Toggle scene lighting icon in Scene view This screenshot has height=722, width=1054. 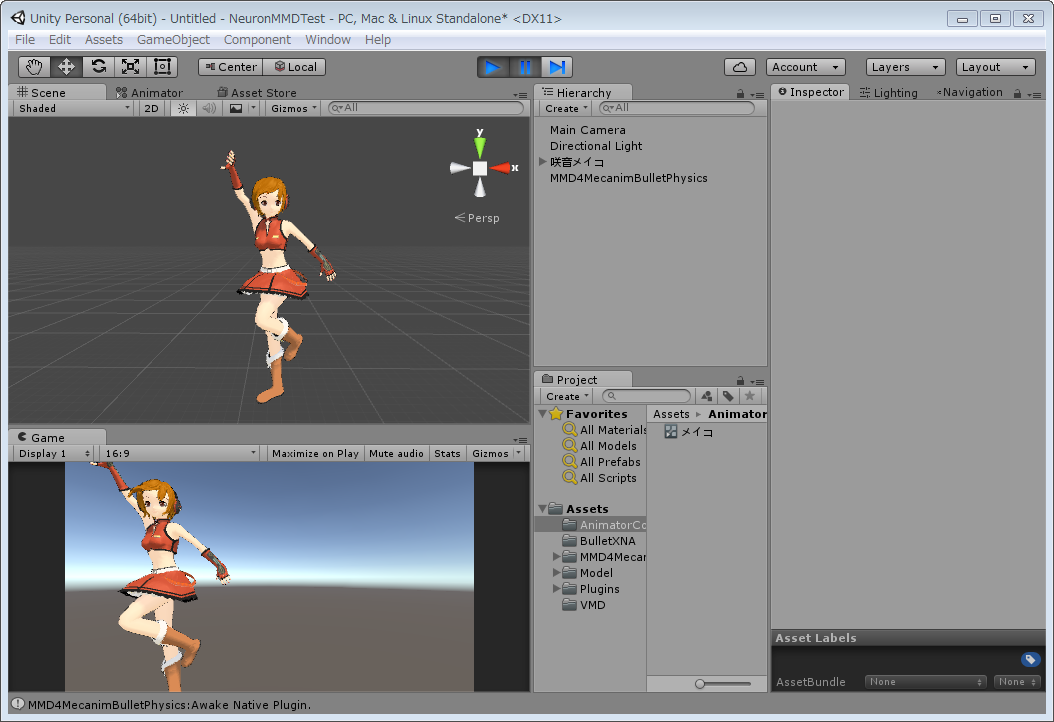pyautogui.click(x=184, y=108)
